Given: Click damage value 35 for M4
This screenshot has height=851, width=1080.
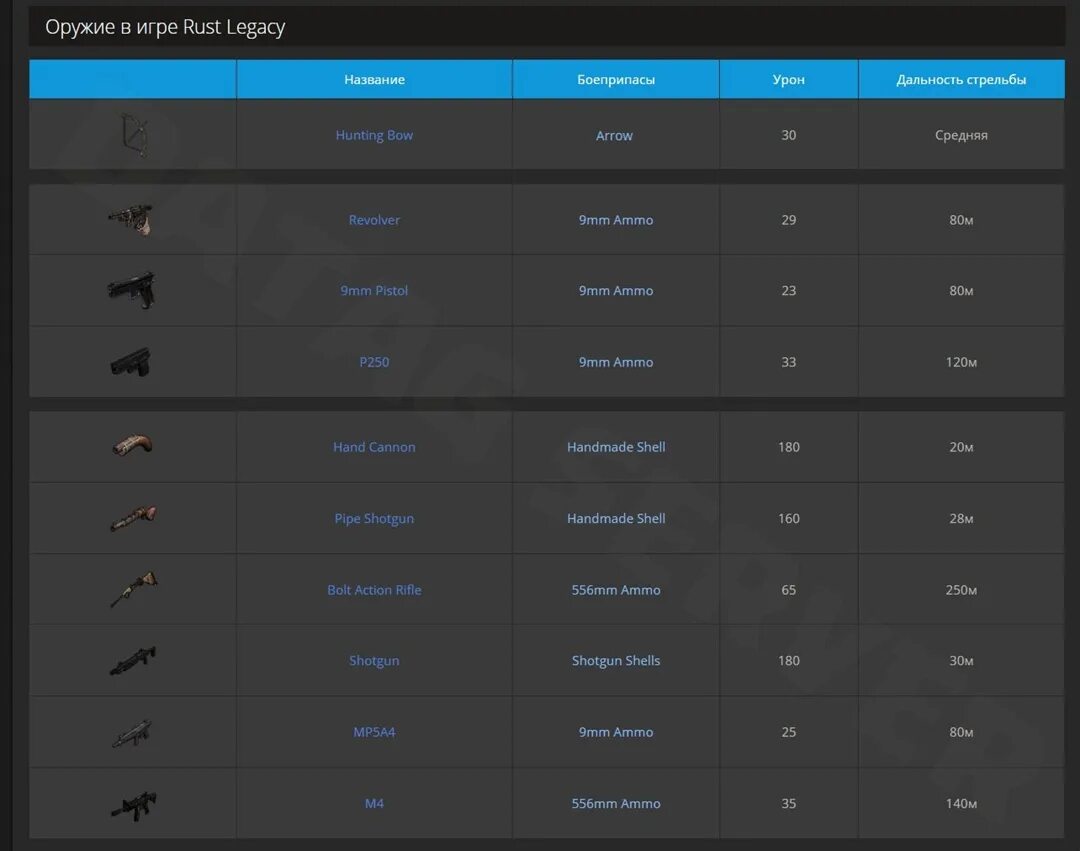Looking at the screenshot, I should pos(789,803).
